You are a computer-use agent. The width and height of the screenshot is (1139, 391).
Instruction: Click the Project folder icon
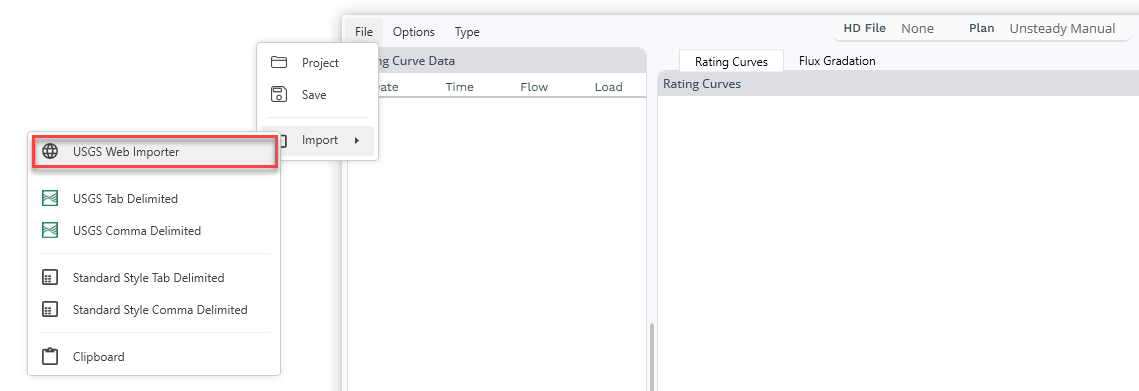(x=279, y=63)
